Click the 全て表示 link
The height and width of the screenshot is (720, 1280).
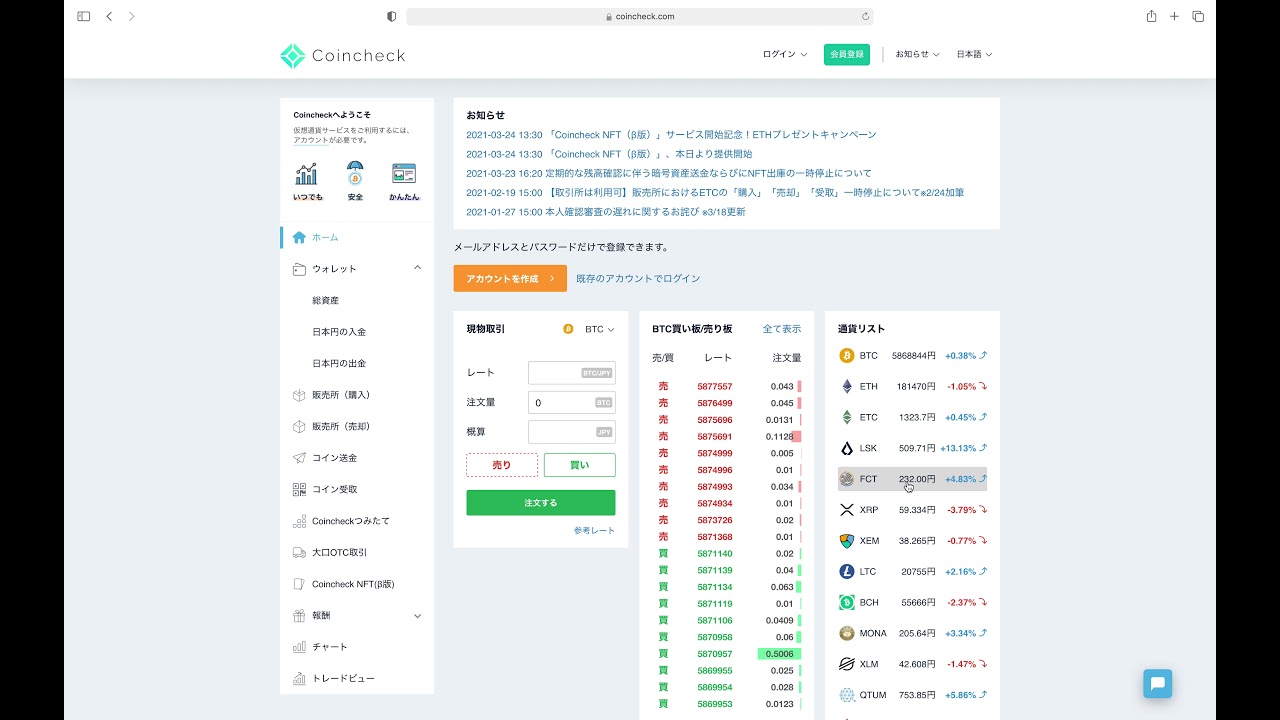781,329
